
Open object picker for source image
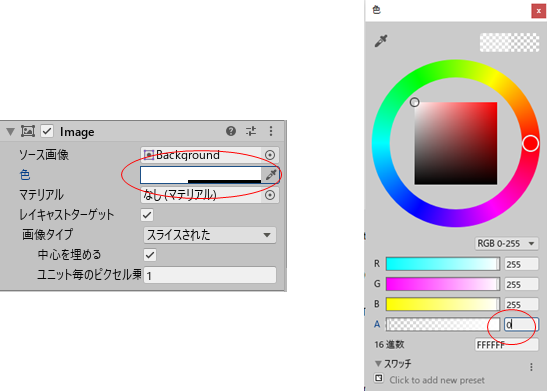270,155
